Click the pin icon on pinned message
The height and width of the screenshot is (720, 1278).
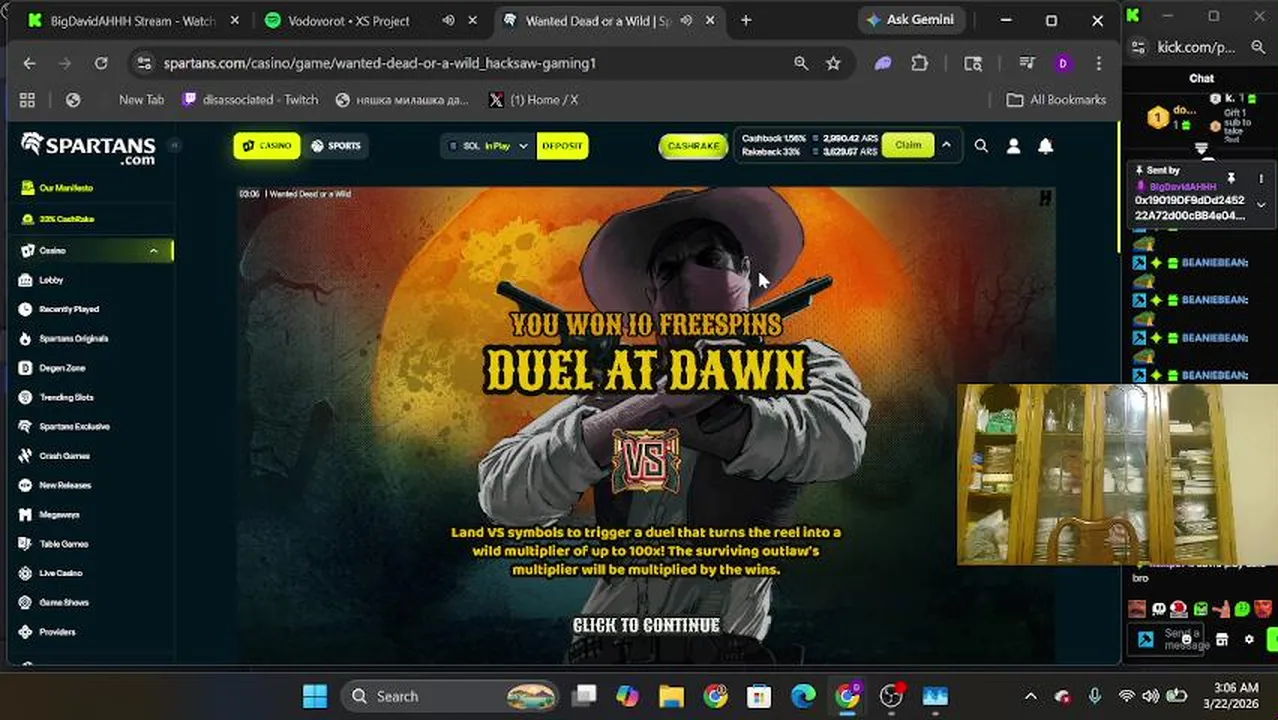(x=1231, y=179)
